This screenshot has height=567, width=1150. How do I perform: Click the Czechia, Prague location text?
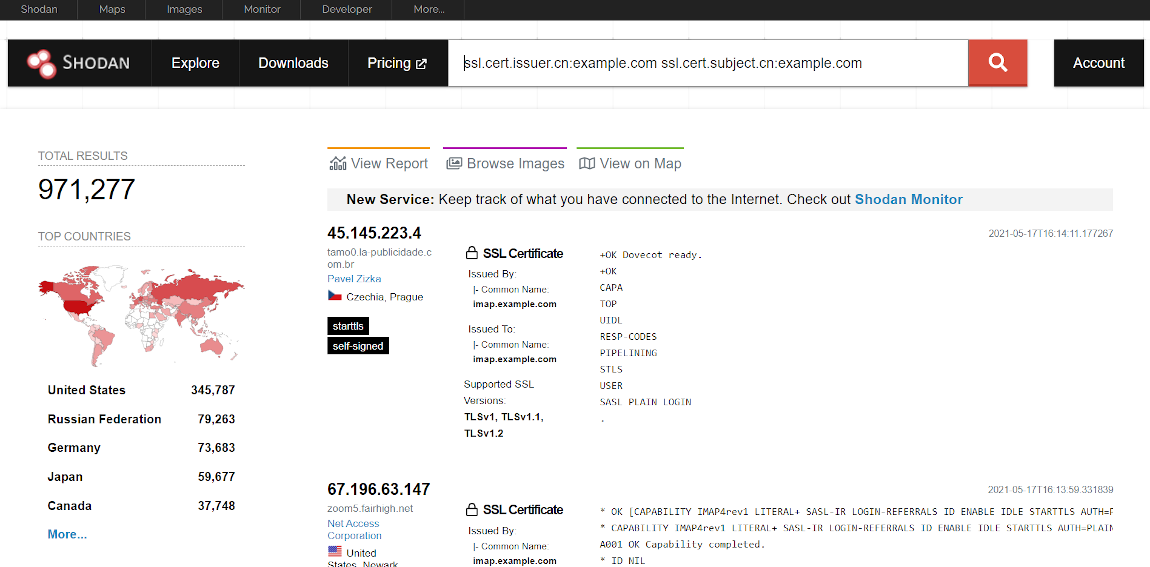(384, 297)
